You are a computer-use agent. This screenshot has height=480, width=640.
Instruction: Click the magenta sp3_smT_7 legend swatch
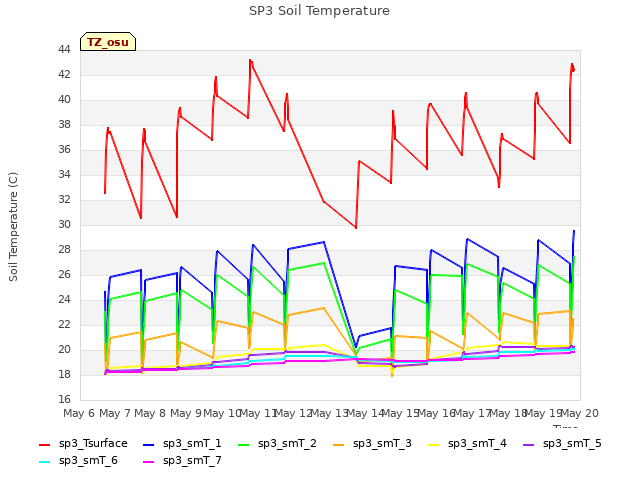tap(149, 462)
